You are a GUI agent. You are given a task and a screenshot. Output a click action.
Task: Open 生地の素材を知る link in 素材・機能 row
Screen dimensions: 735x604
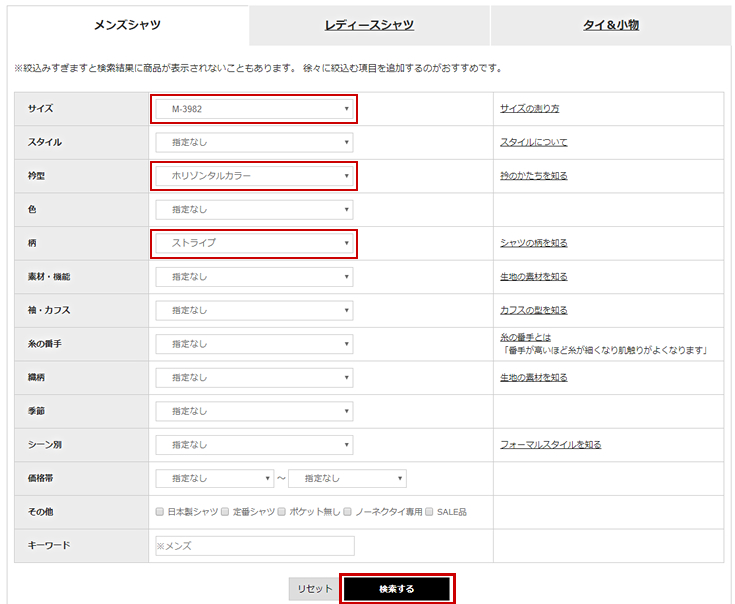[x=533, y=277]
